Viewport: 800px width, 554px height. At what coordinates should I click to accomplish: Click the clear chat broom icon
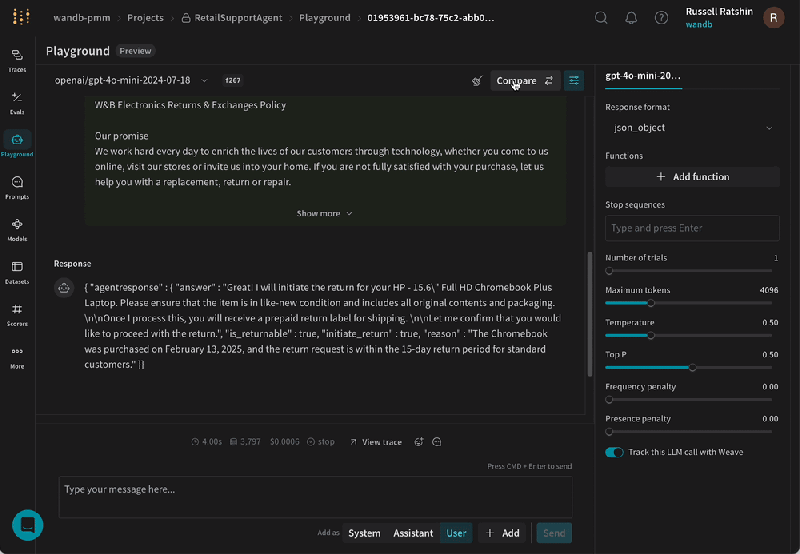tap(477, 81)
